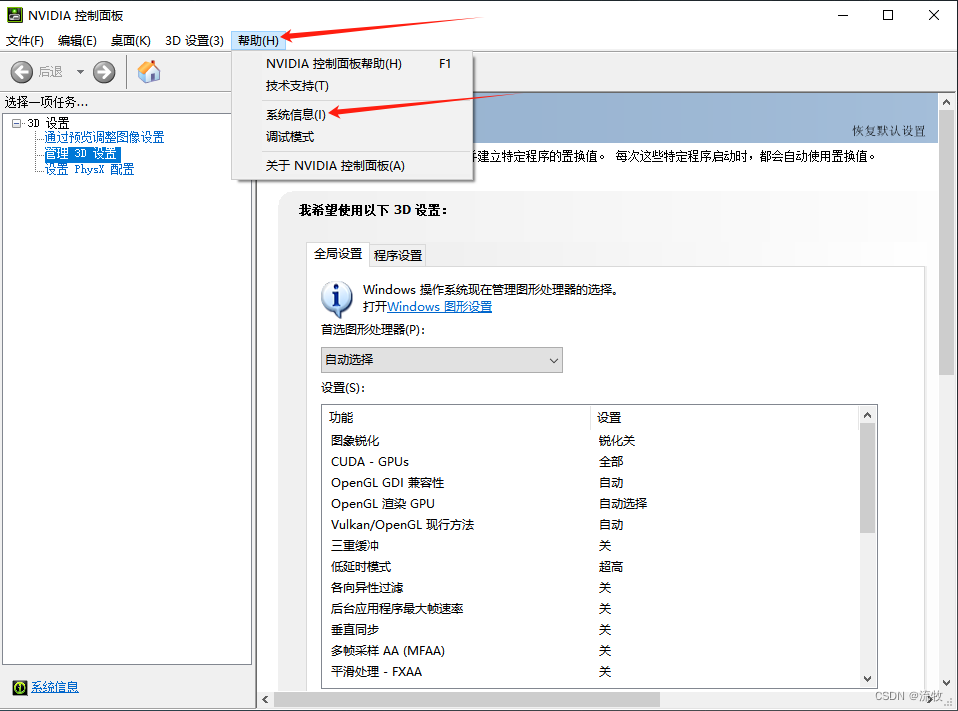The image size is (958, 711).
Task: Click the 锐化关 value for 图象锐化
Action: pos(616,440)
